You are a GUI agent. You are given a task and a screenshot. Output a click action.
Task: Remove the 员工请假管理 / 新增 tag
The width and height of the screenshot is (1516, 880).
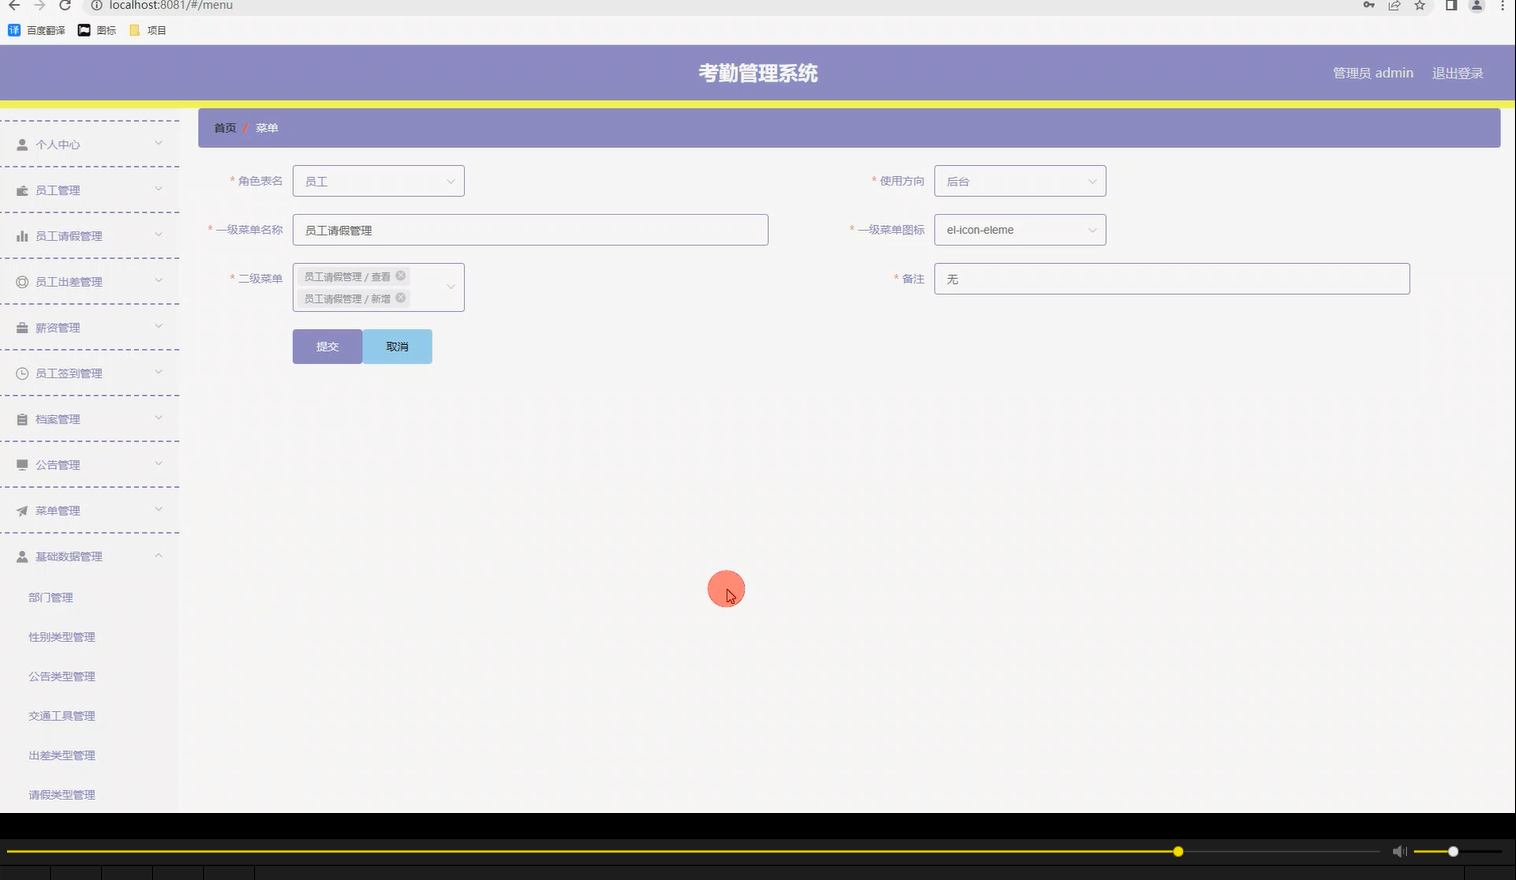click(x=401, y=298)
